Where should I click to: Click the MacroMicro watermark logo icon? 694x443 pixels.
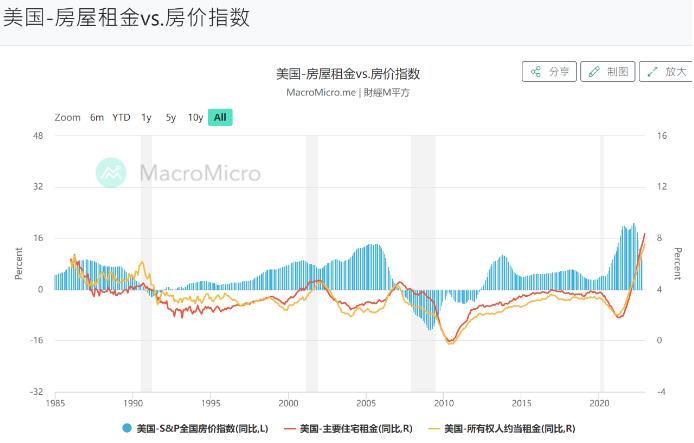111,173
